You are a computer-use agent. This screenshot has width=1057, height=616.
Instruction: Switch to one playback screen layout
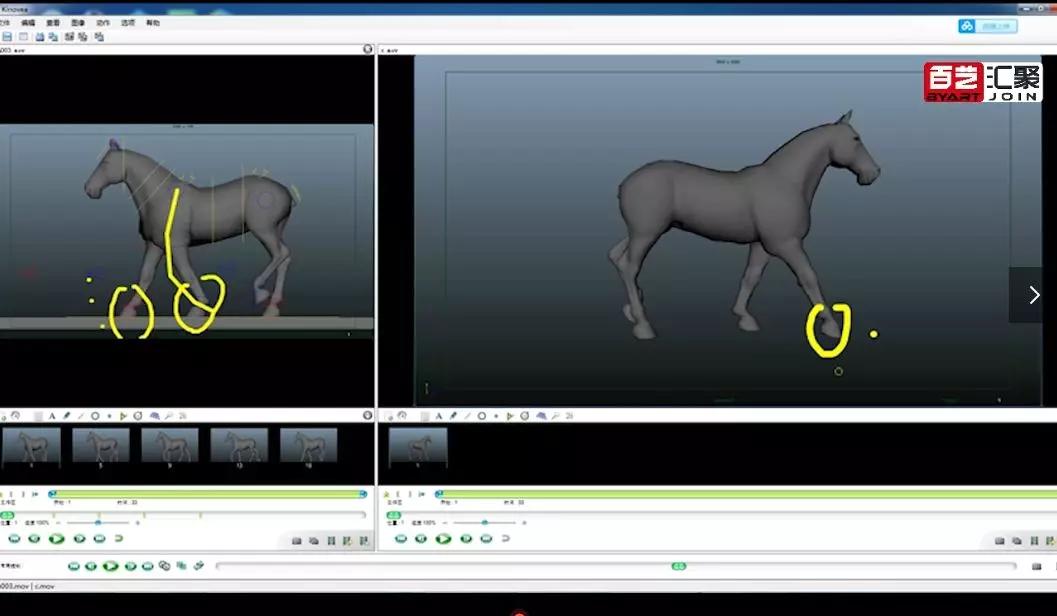[40, 37]
